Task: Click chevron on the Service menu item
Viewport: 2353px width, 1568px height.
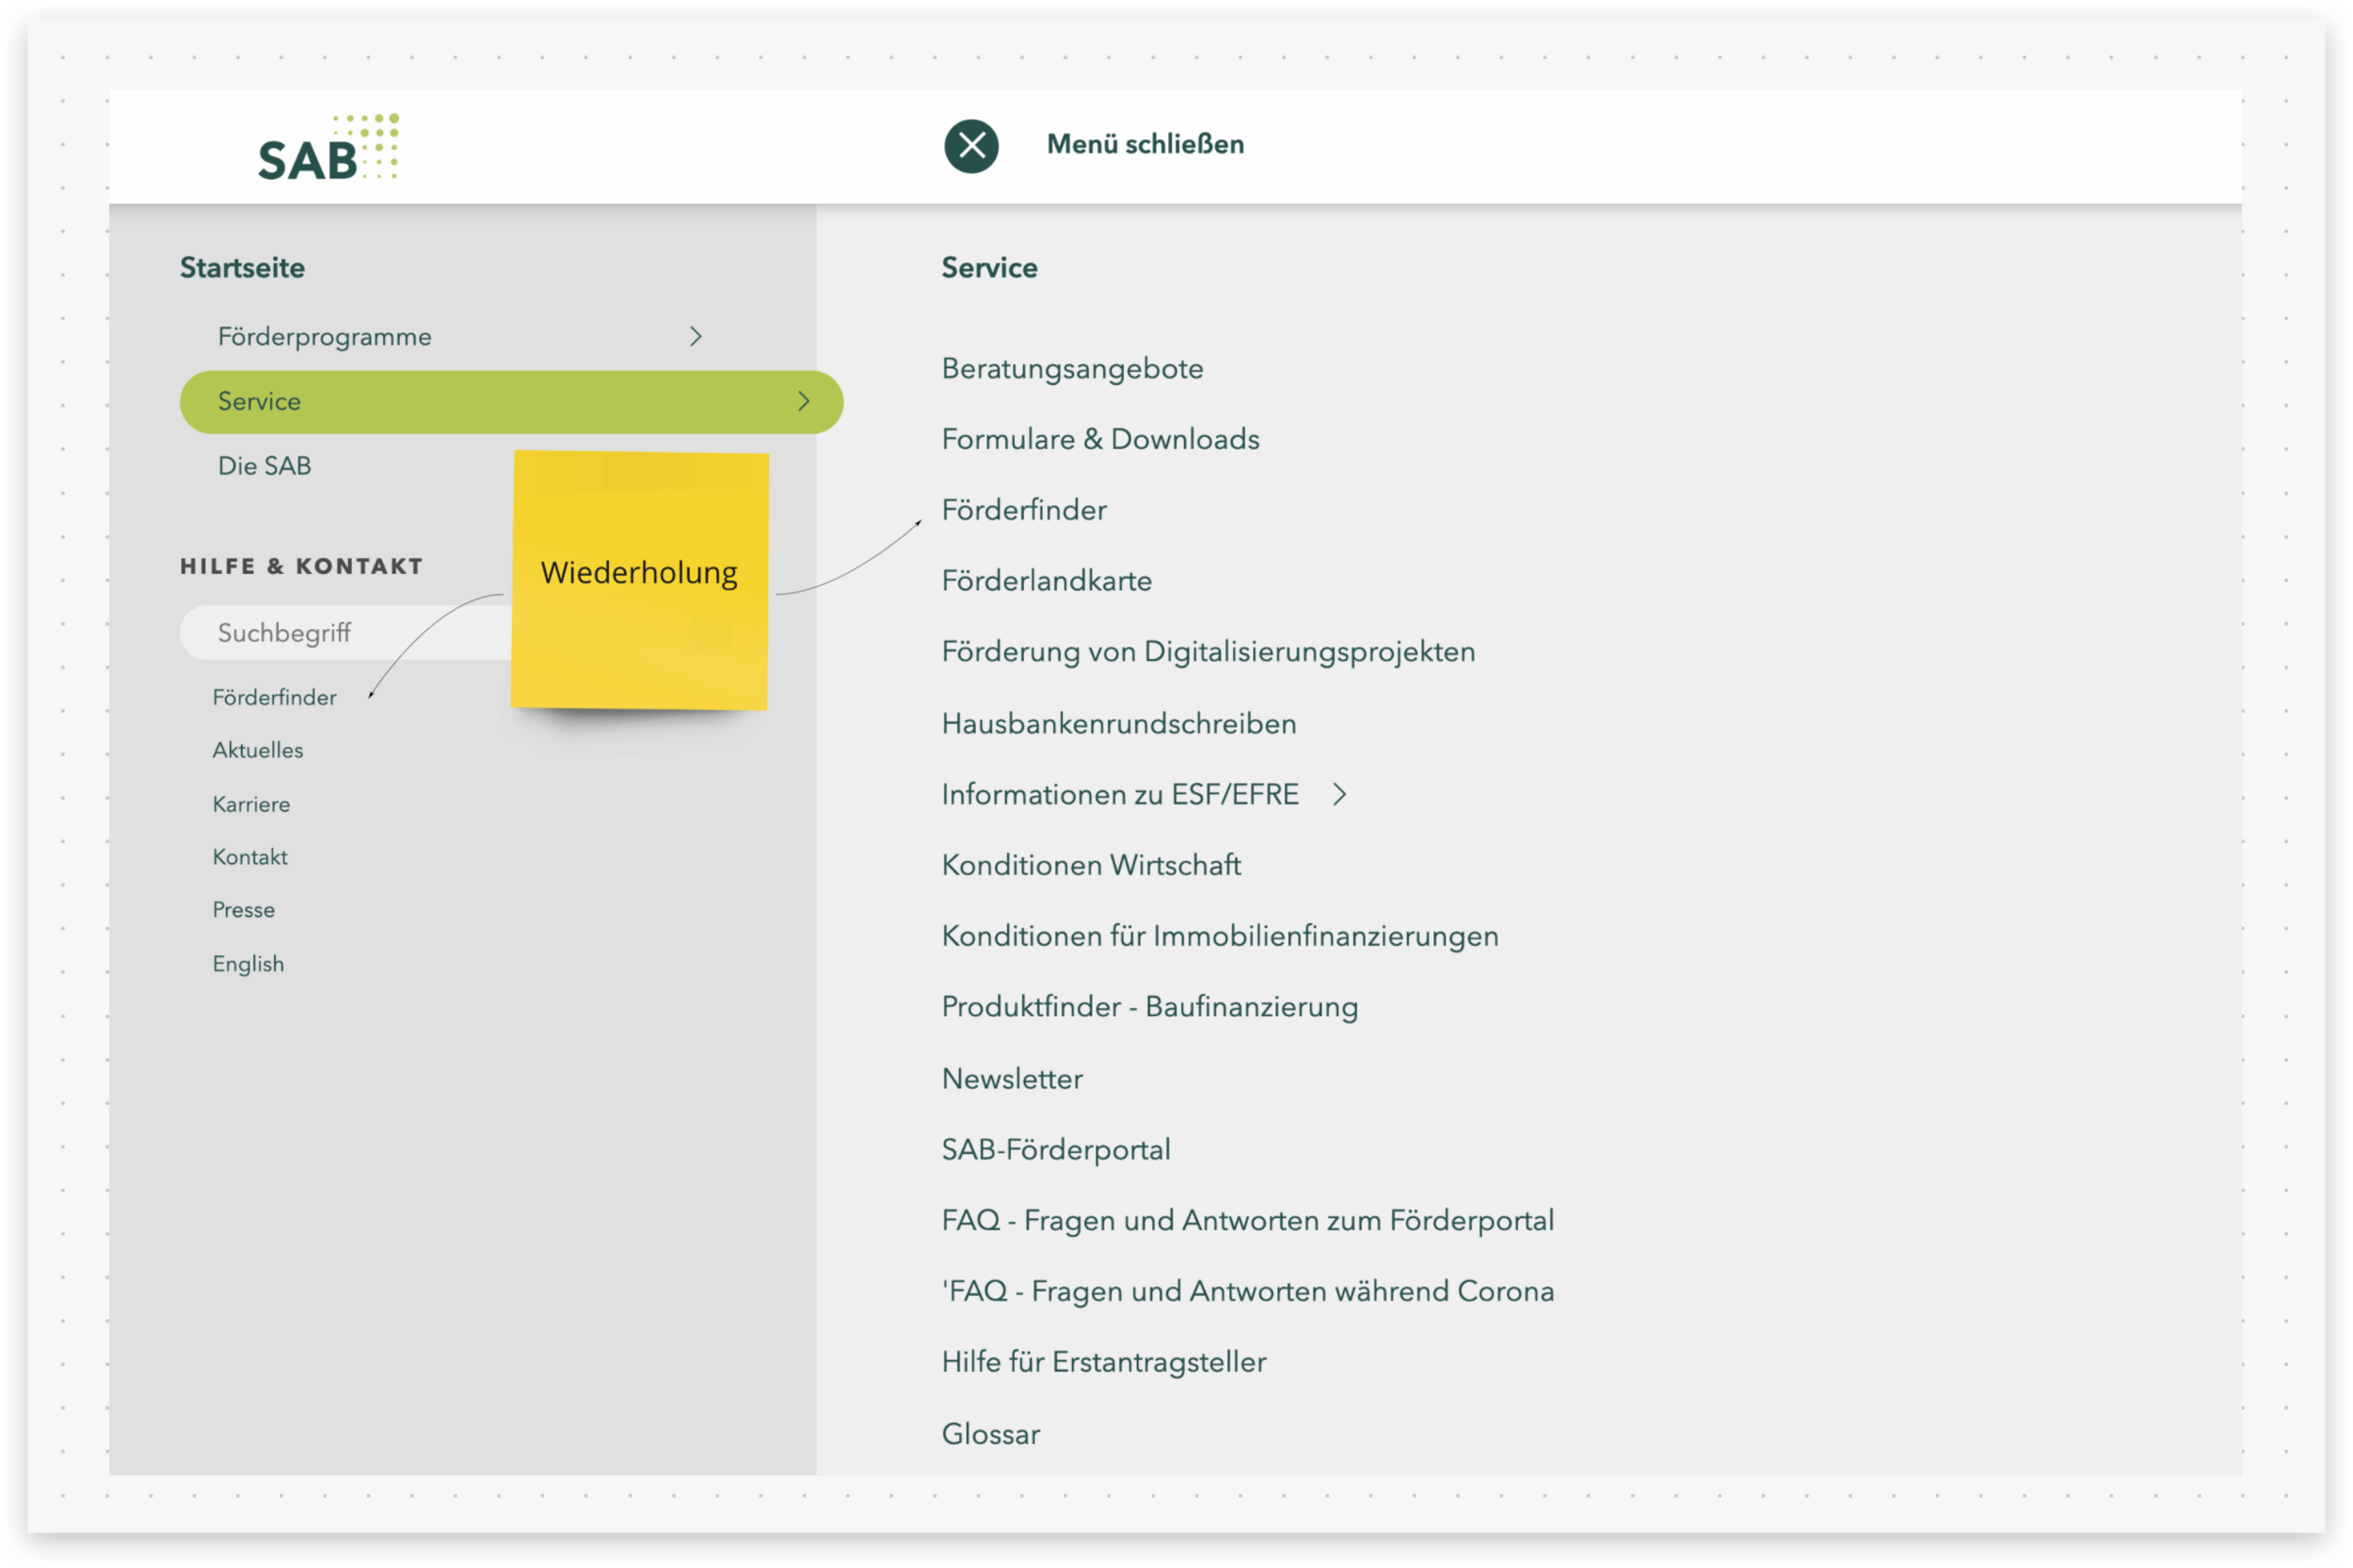Action: click(804, 401)
